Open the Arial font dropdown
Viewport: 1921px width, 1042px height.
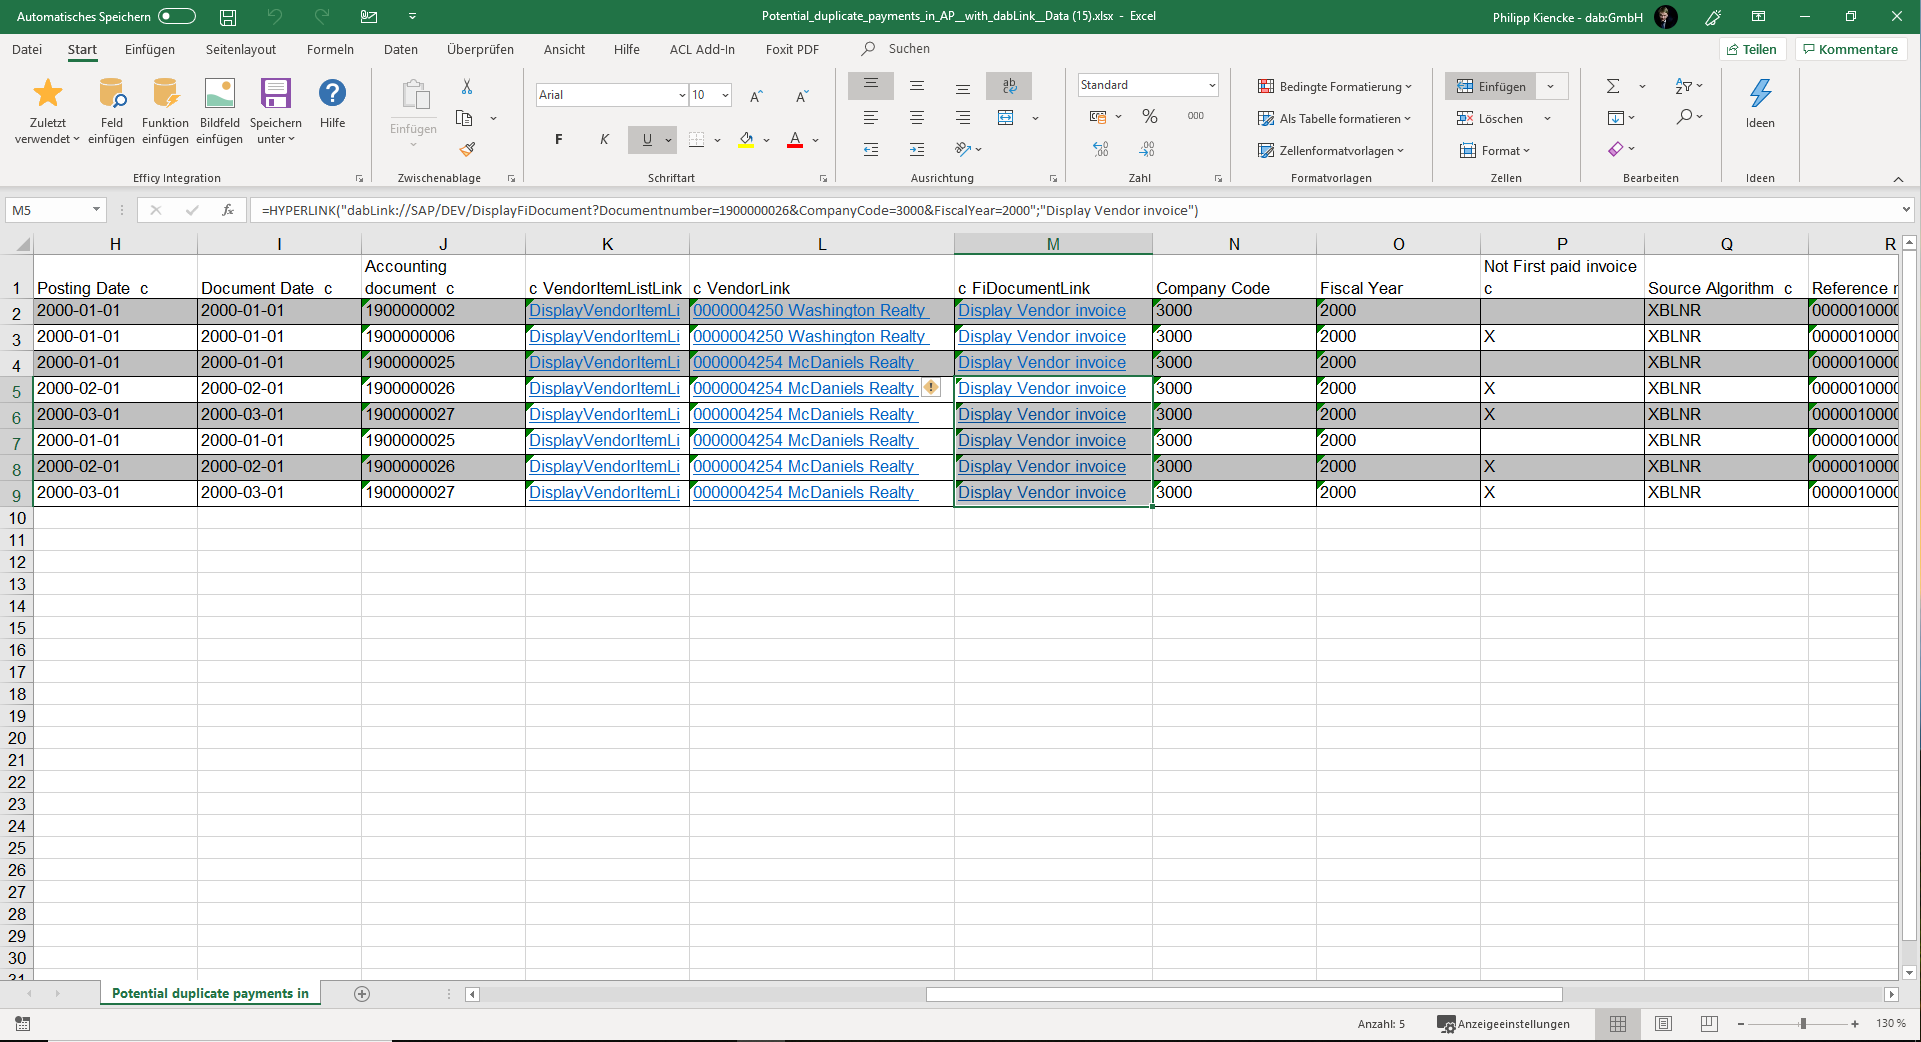681,94
